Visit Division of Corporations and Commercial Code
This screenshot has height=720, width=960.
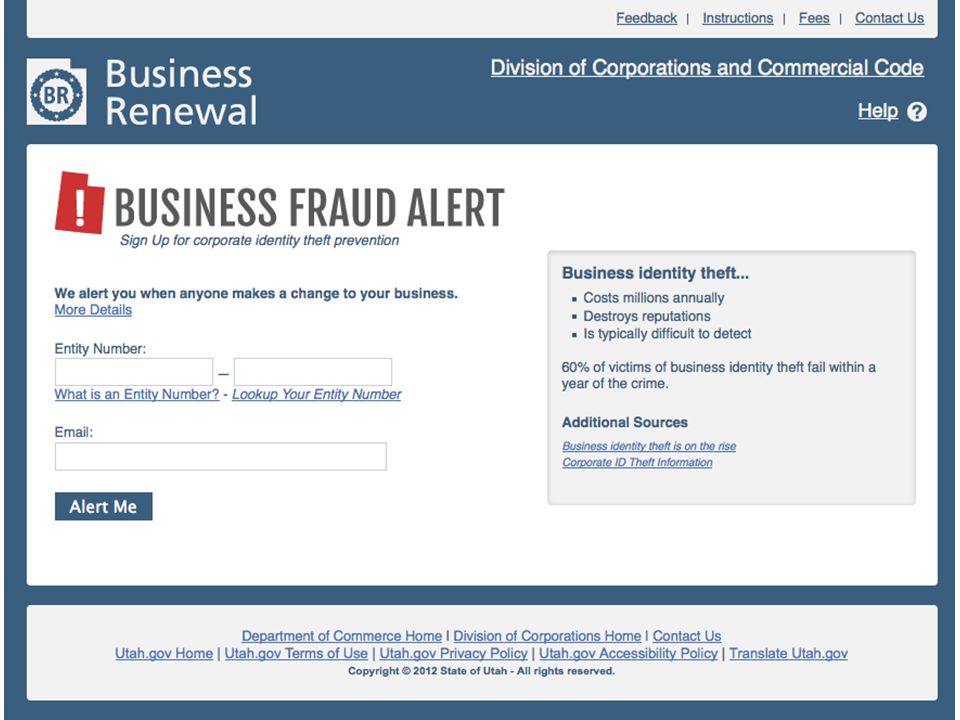pos(707,67)
